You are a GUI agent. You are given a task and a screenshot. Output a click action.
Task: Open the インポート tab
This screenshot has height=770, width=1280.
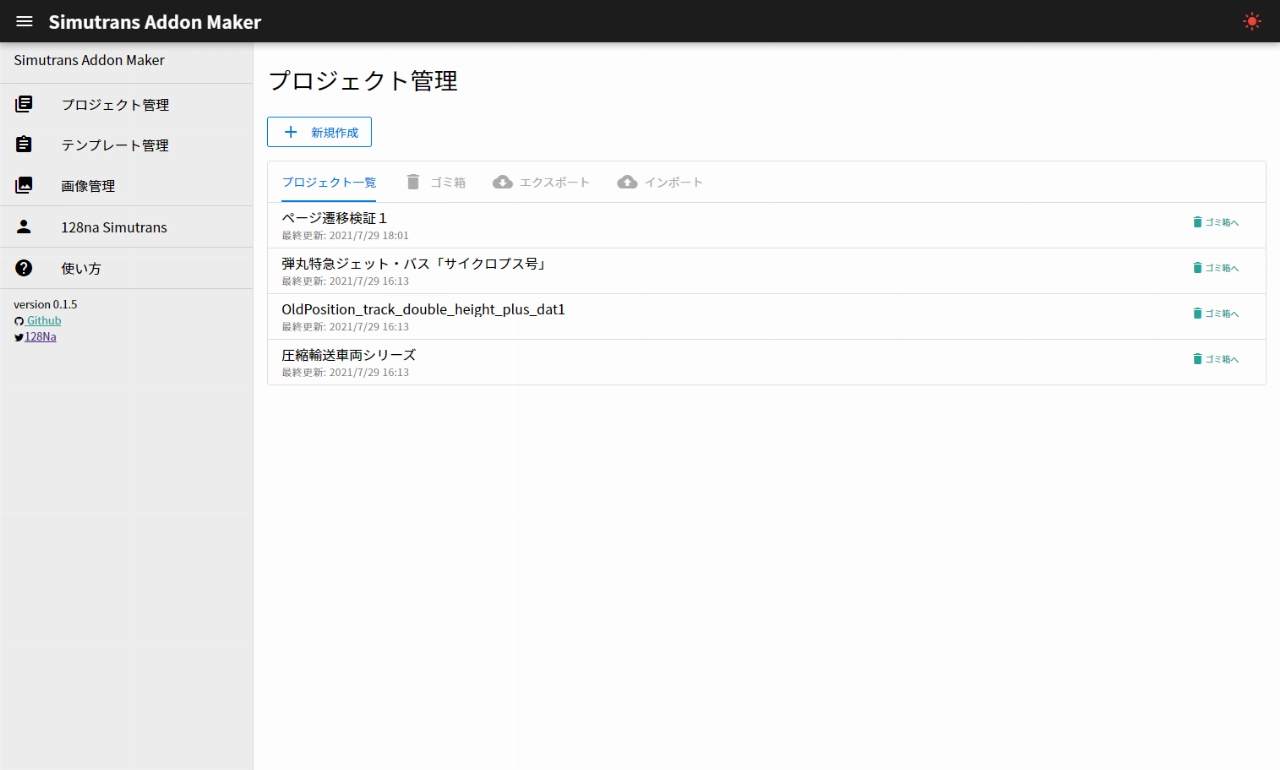pos(660,182)
